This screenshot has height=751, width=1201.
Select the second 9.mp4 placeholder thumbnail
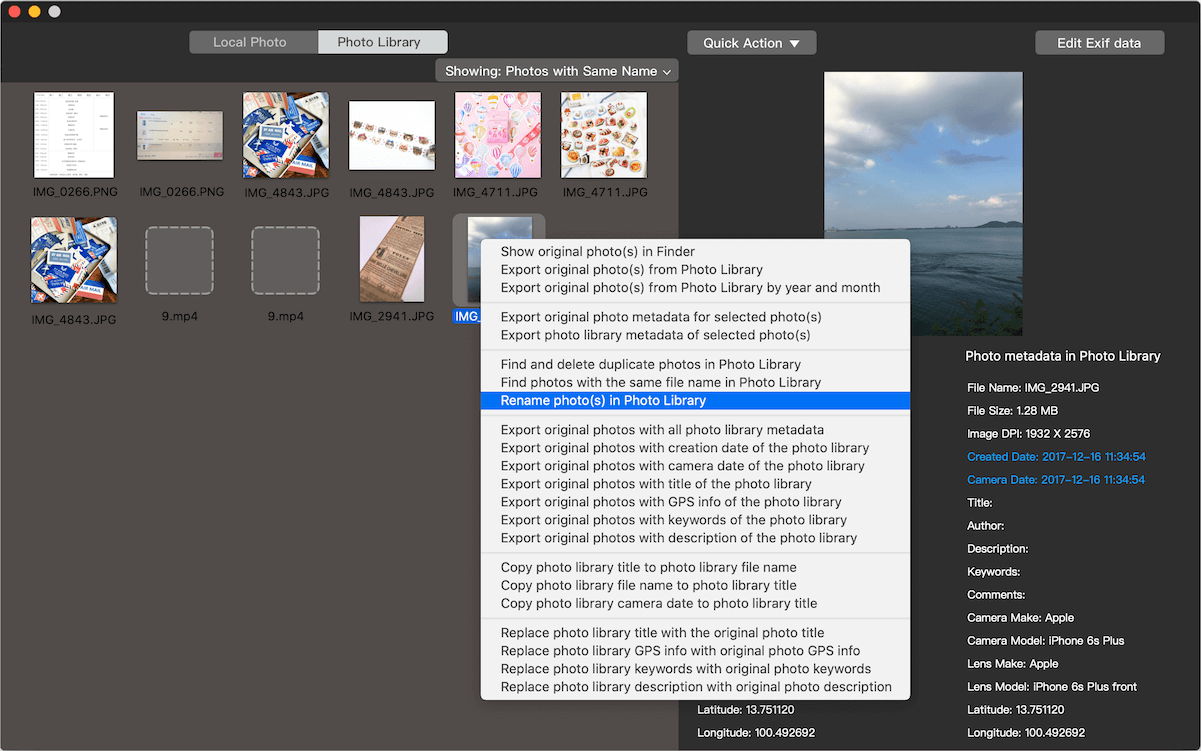click(286, 260)
